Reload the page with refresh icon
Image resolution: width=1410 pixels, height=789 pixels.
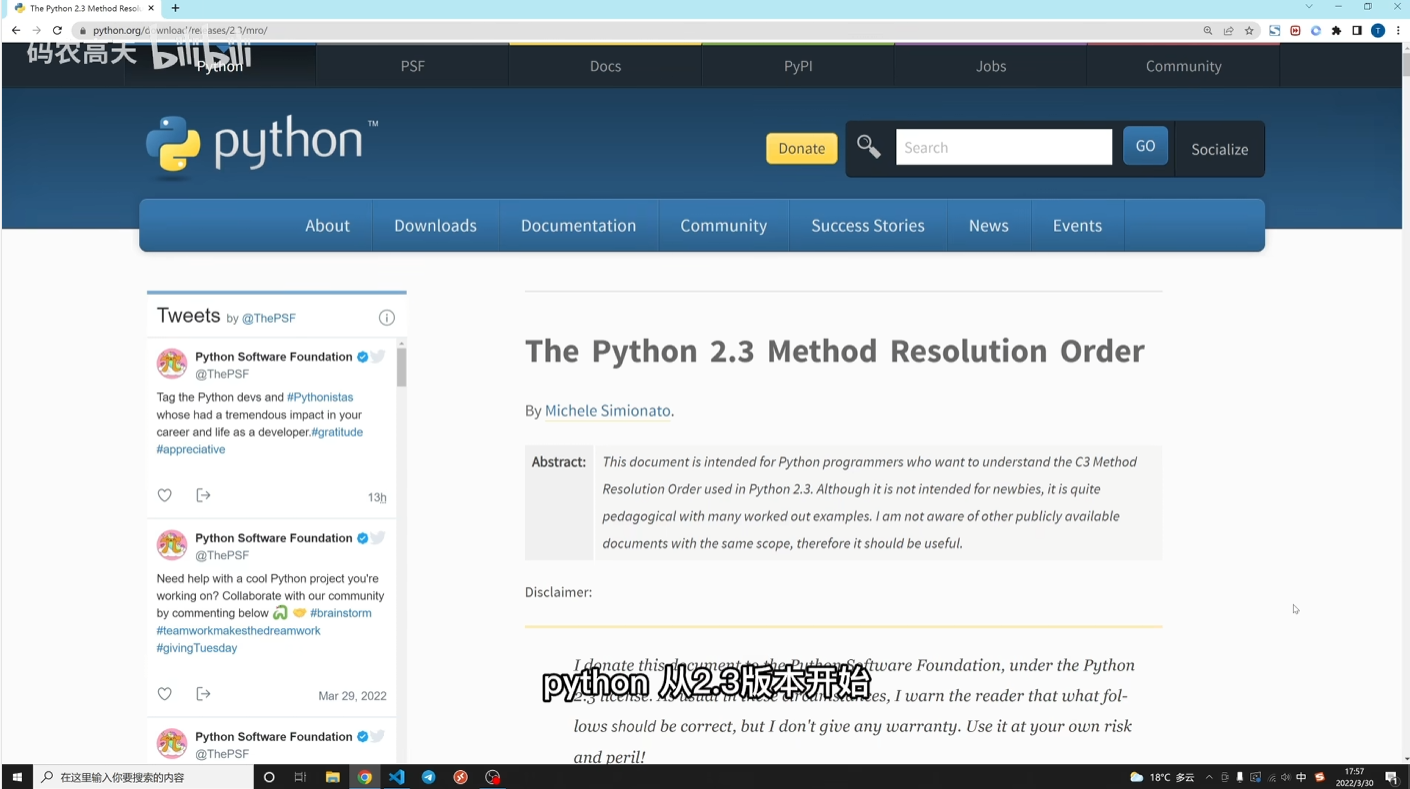tap(57, 31)
